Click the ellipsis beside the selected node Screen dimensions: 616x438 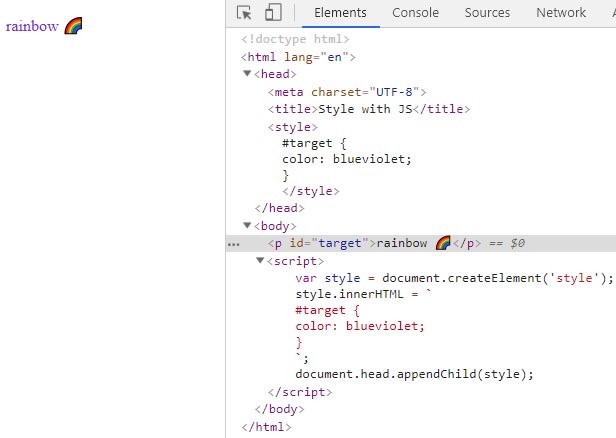[x=233, y=243]
